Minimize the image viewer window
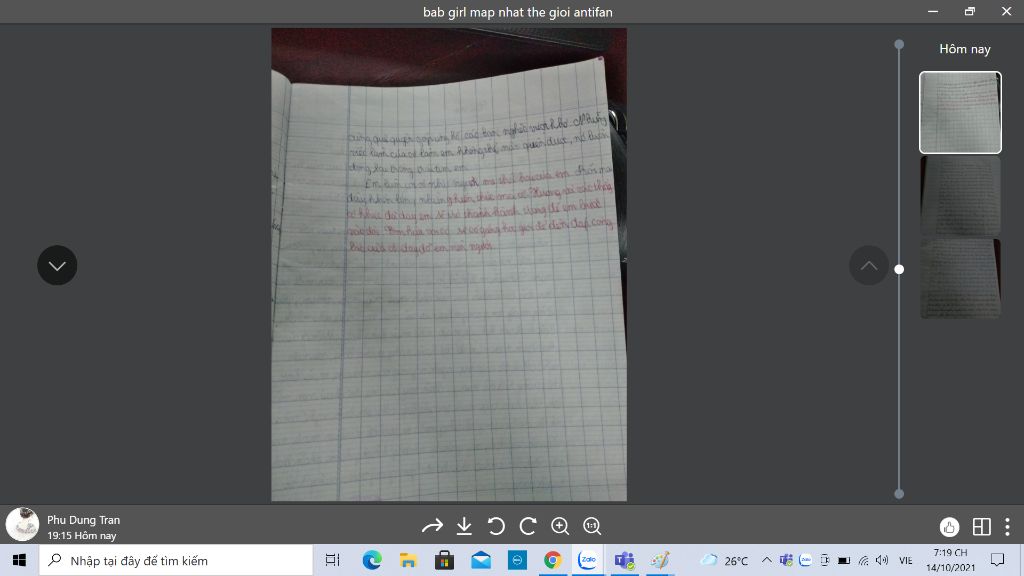 (x=933, y=11)
